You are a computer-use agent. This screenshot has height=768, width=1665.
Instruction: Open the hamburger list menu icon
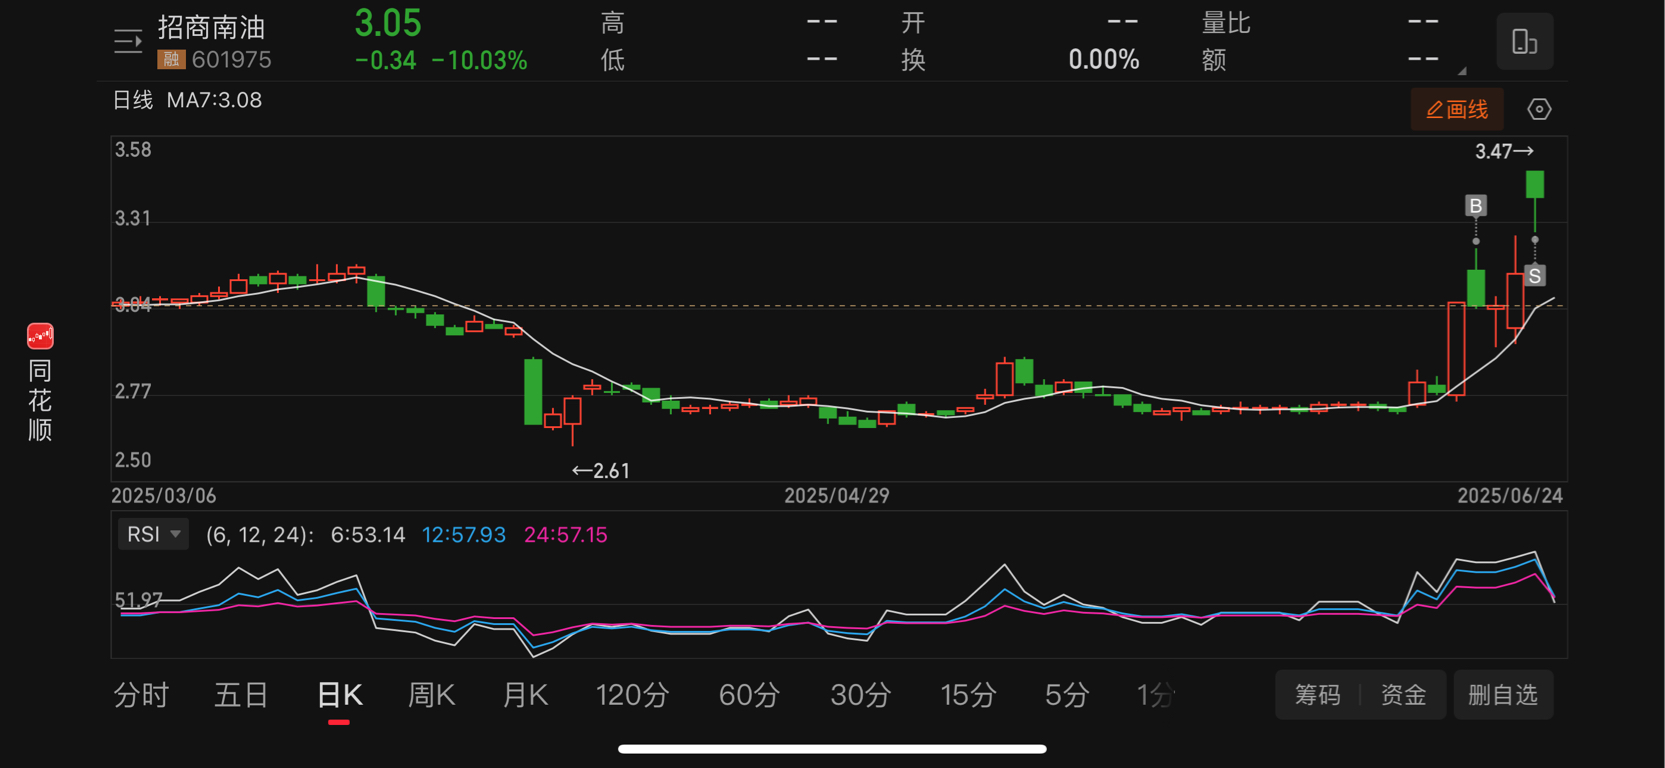coord(128,42)
